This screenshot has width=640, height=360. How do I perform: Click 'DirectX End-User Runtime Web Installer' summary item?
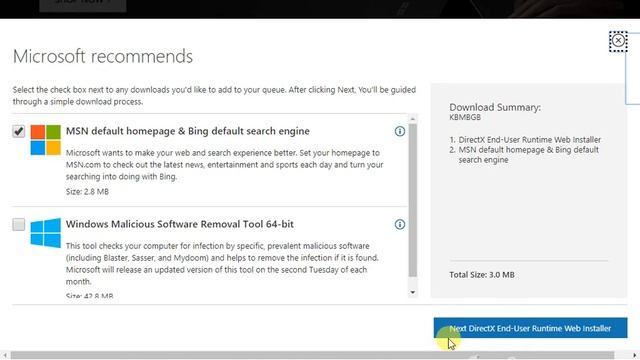529,140
